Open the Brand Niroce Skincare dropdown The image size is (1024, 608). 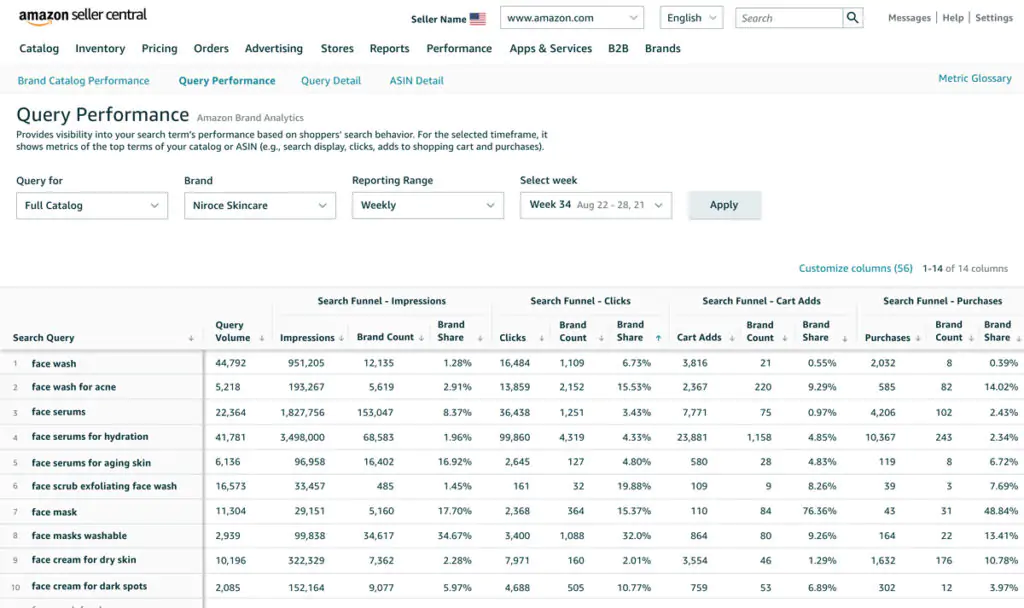pyautogui.click(x=260, y=206)
